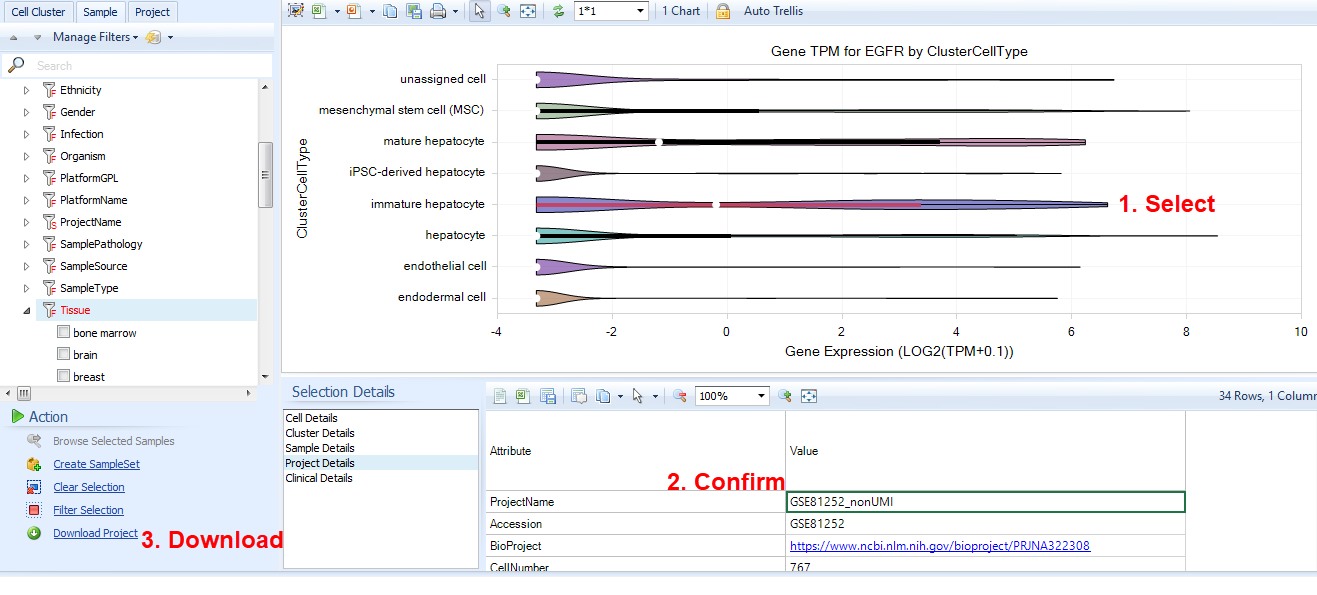Viewport: 1317px width, 595px height.
Task: Click the chart export to PowerPoint icon
Action: (354, 11)
